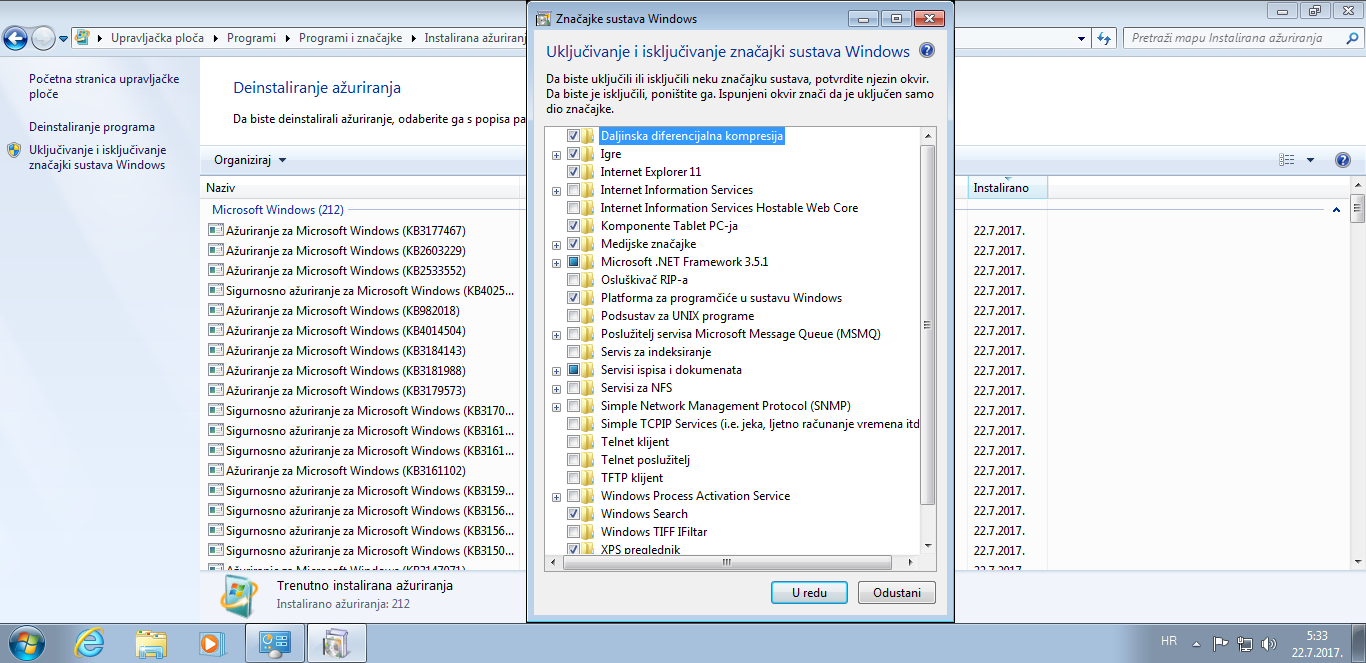Viewport: 1366px width, 663px height.
Task: Expand the Servisi za NFS node
Action: [x=556, y=389]
